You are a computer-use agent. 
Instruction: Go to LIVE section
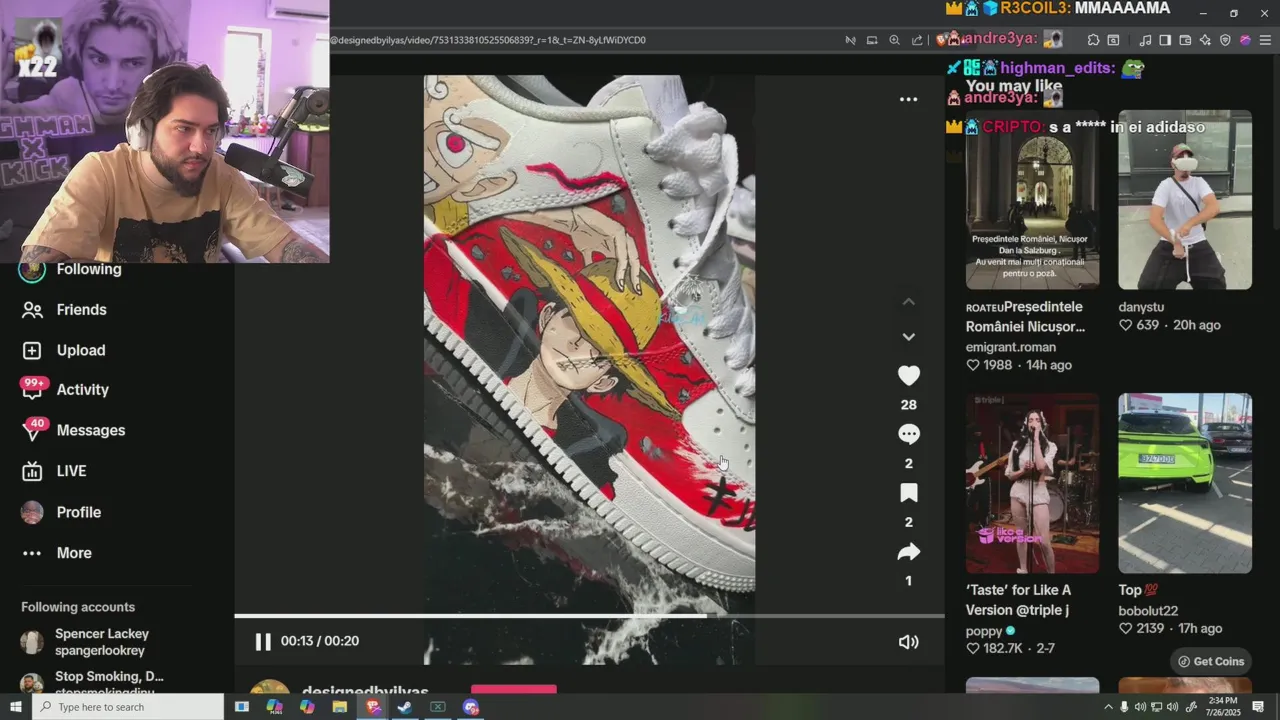coord(72,471)
